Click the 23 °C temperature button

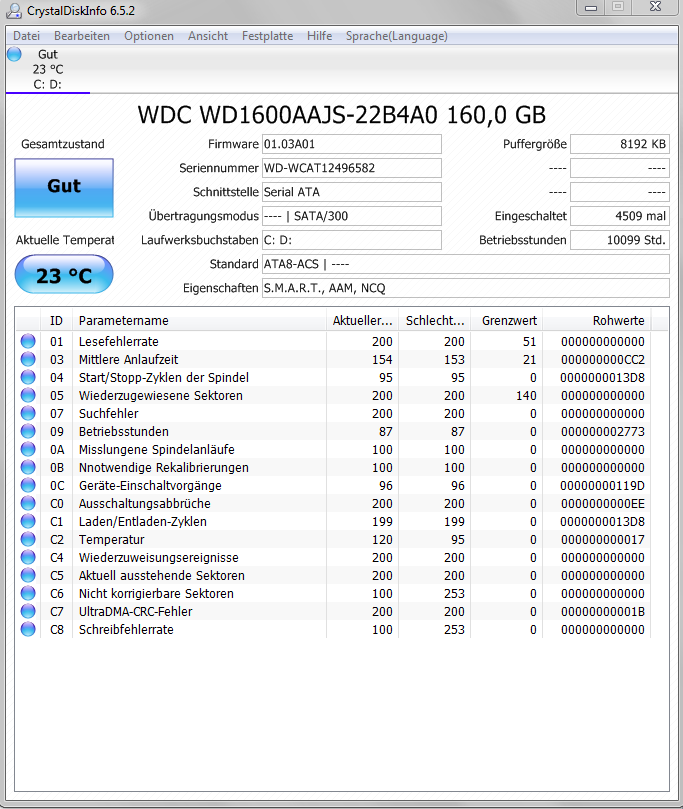pyautogui.click(x=64, y=274)
